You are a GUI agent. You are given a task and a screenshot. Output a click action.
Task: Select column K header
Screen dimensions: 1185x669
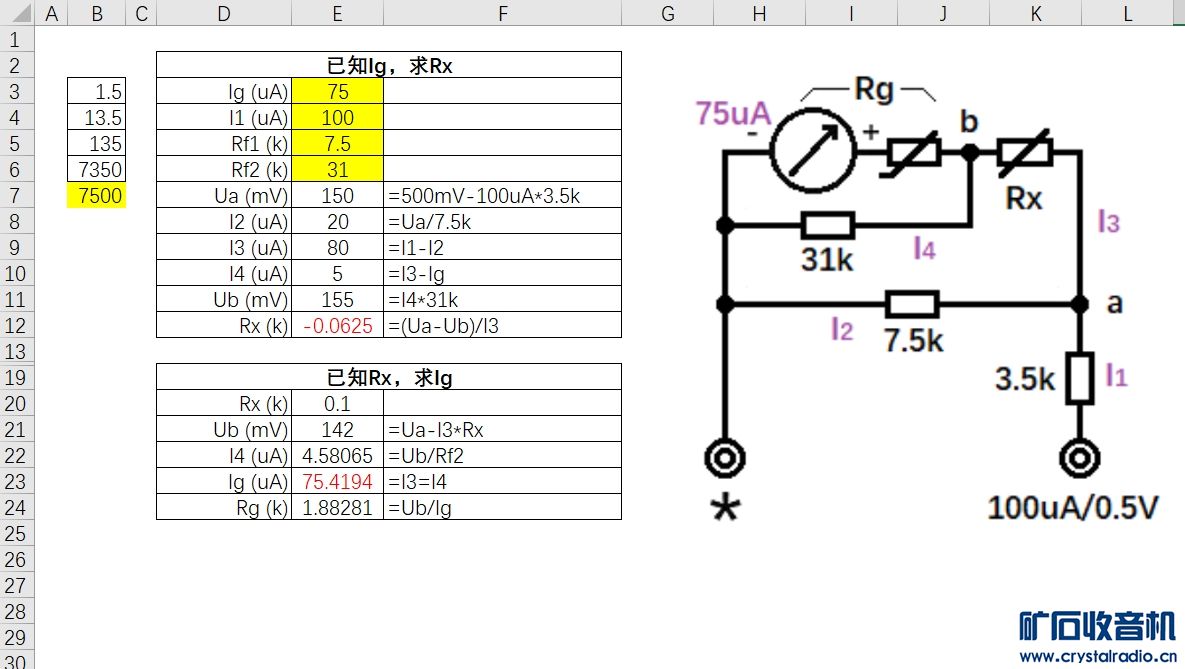[1035, 13]
